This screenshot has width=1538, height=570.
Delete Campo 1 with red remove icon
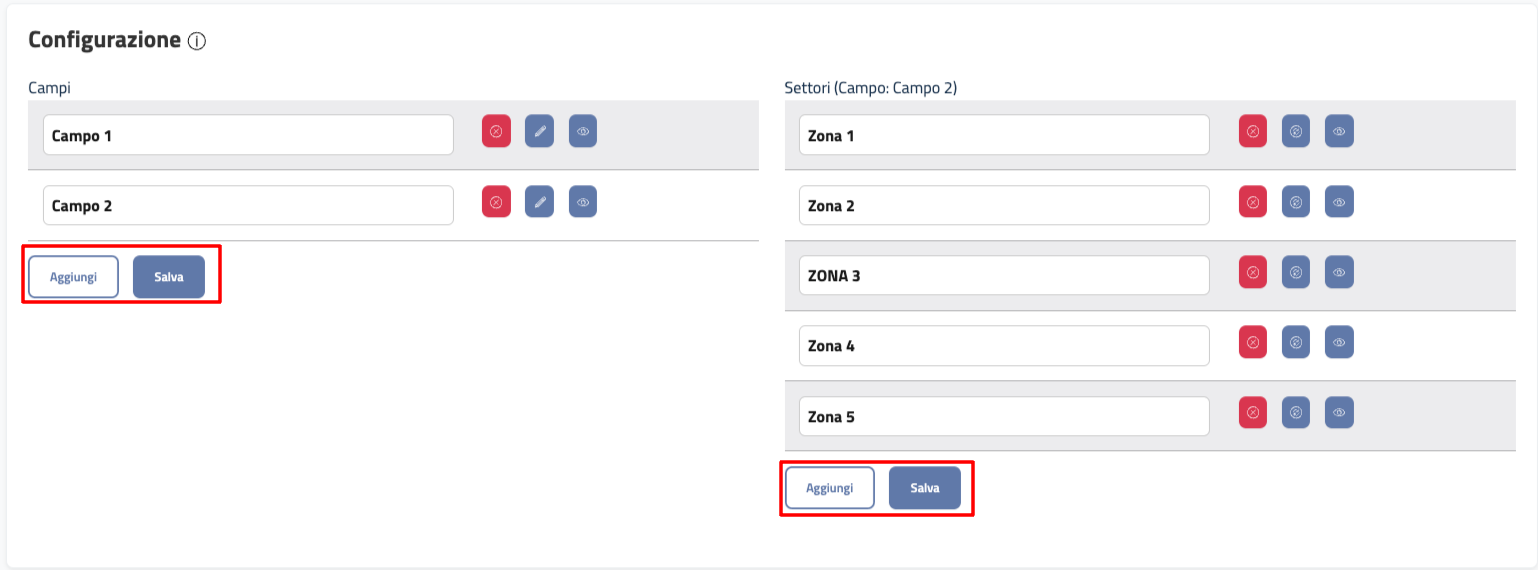(496, 131)
